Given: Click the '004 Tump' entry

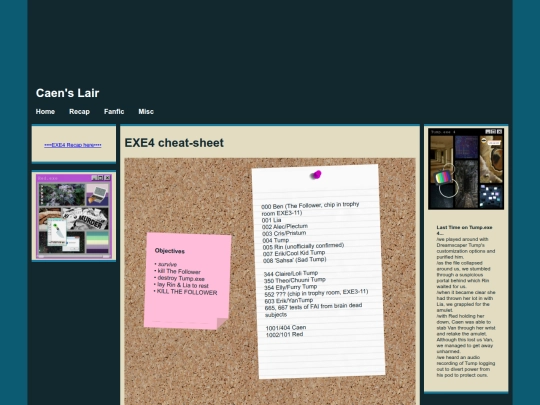Looking at the screenshot, I should [x=276, y=240].
